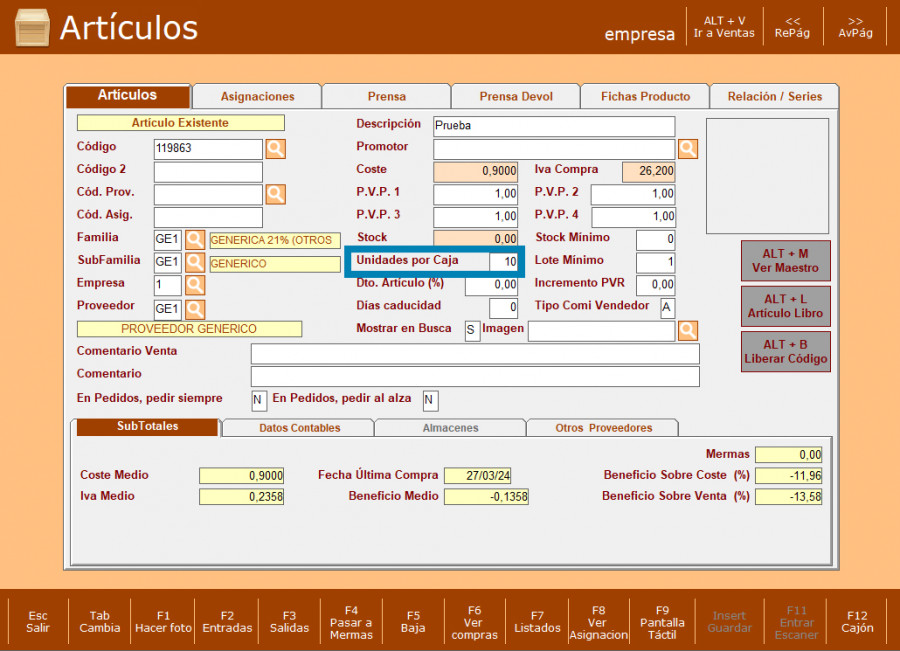Open SubFamilia search magnifier icon

tap(195, 263)
